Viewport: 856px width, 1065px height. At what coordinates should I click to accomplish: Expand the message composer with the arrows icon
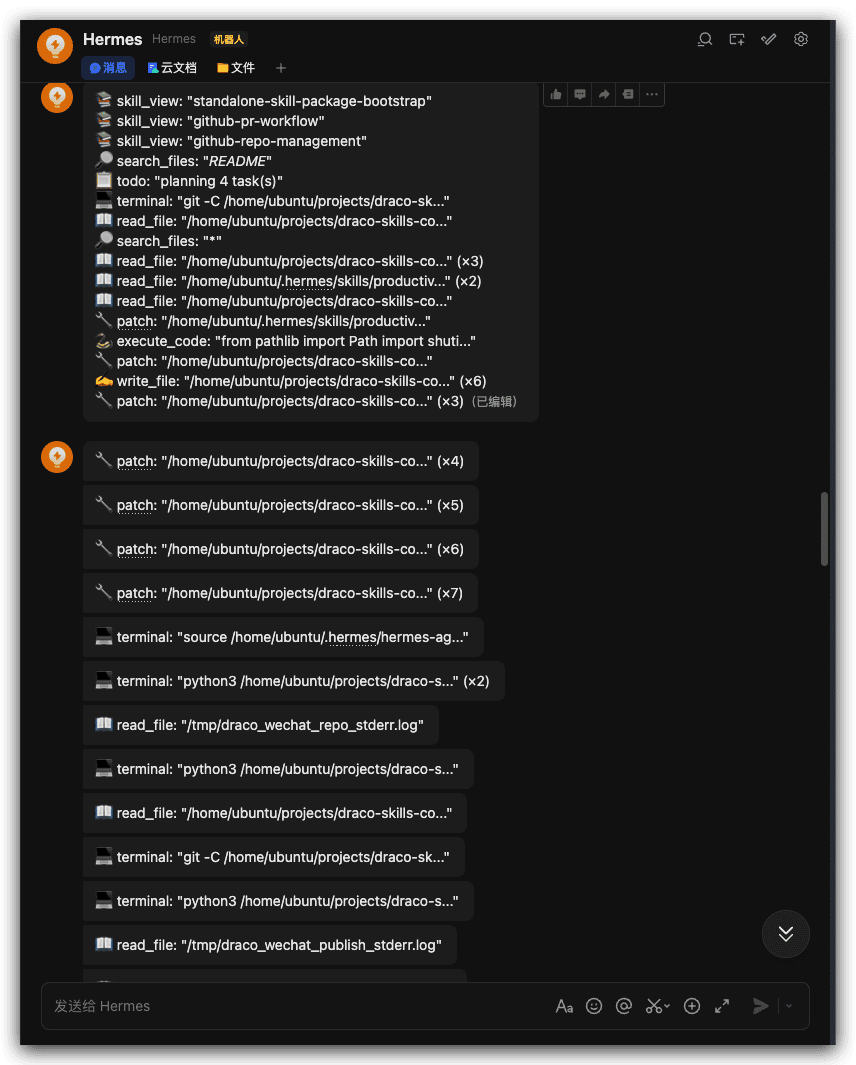coord(722,1006)
